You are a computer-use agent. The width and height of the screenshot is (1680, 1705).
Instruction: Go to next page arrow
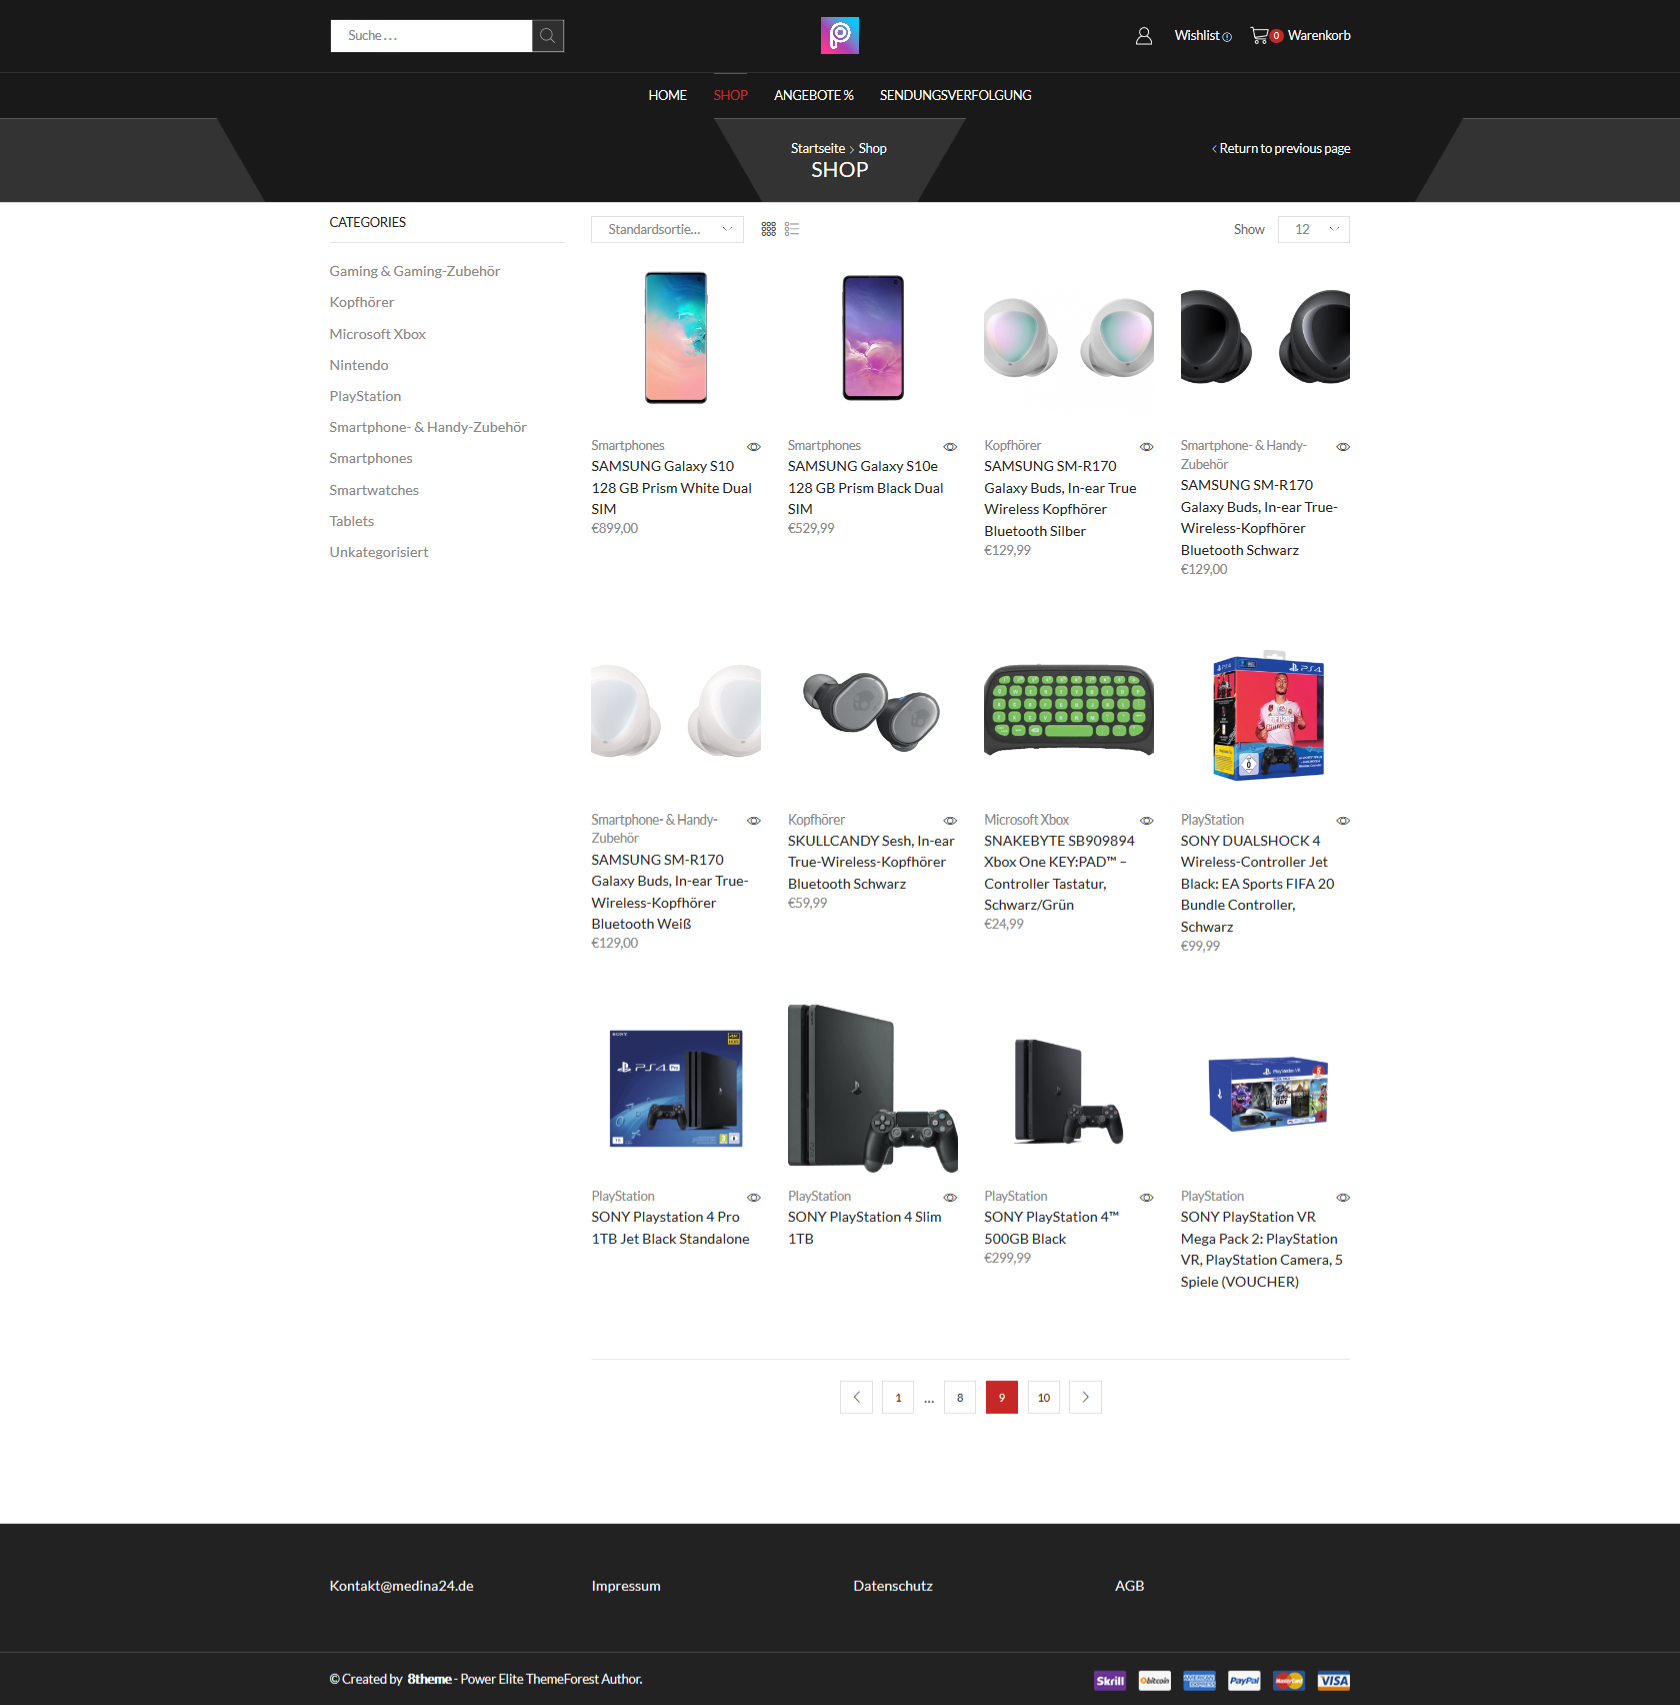(x=1085, y=1397)
